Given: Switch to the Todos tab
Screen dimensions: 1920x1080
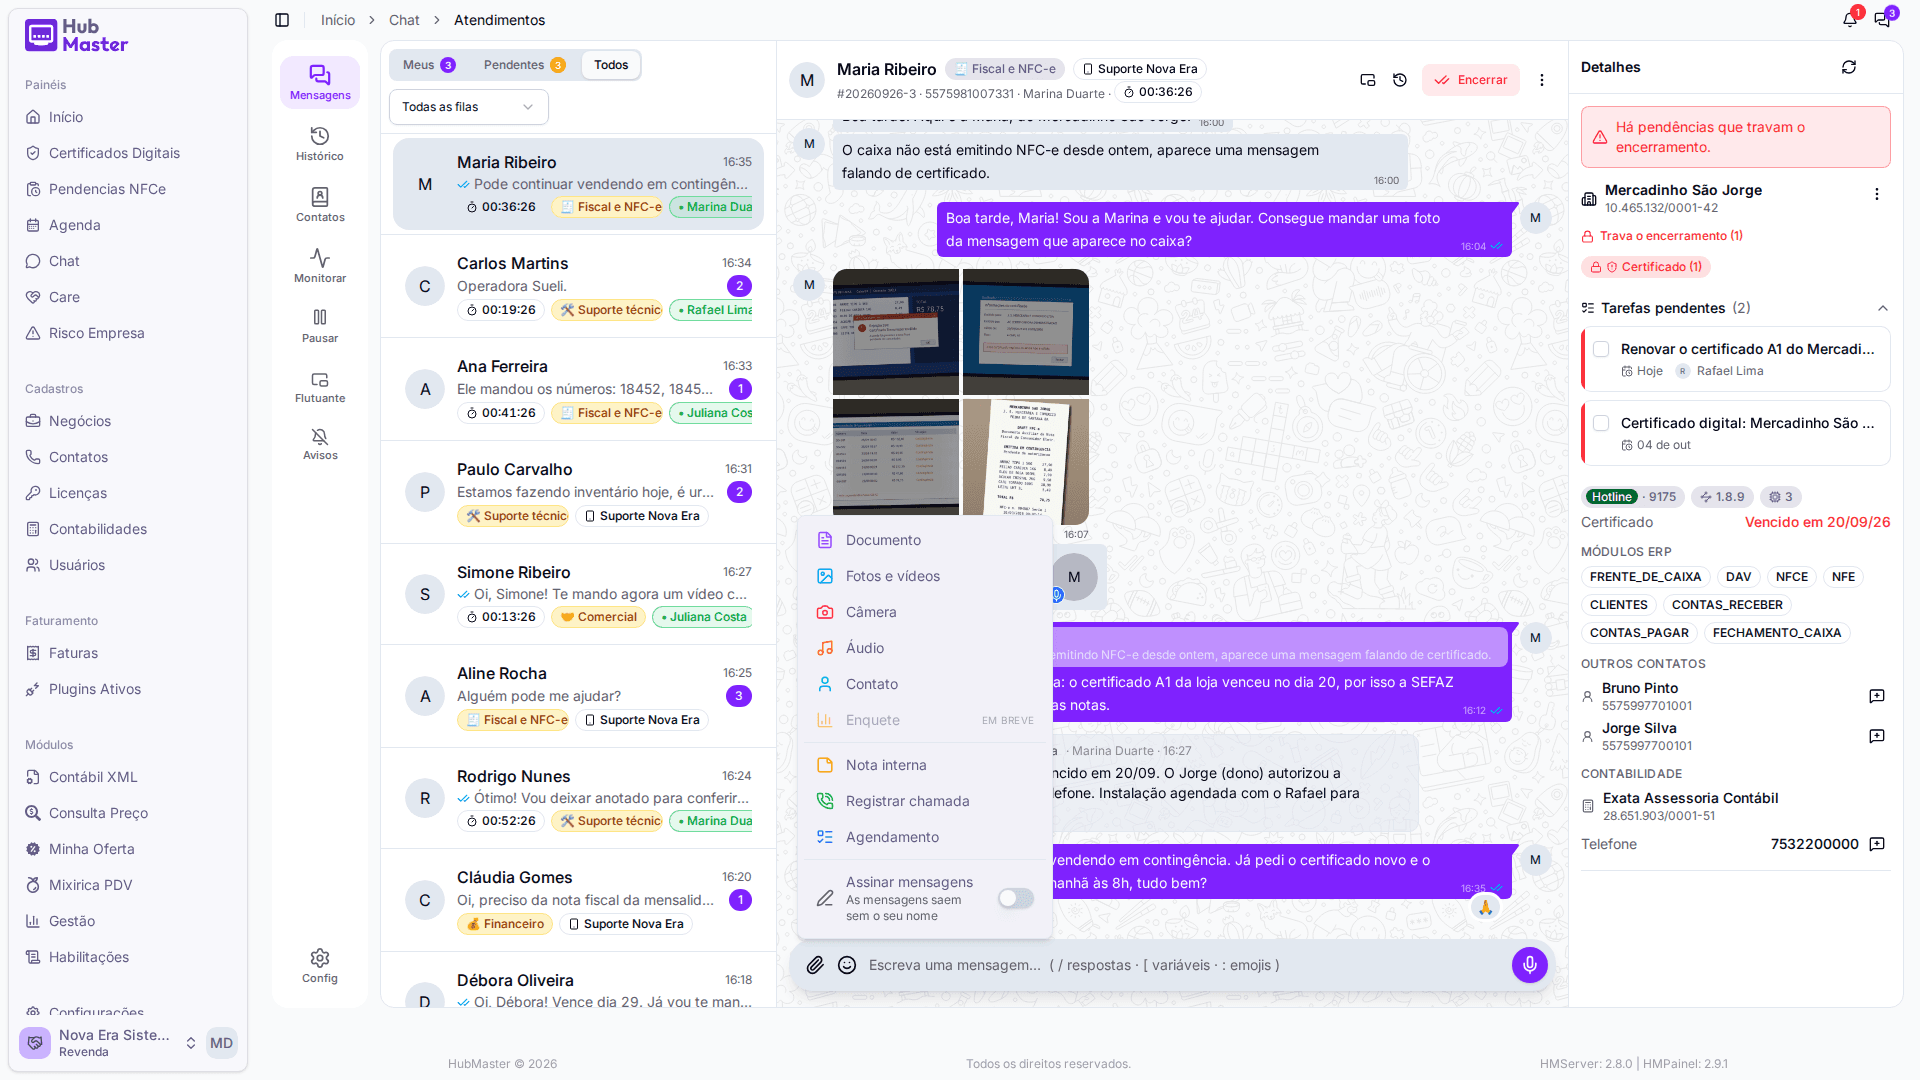Looking at the screenshot, I should [611, 65].
